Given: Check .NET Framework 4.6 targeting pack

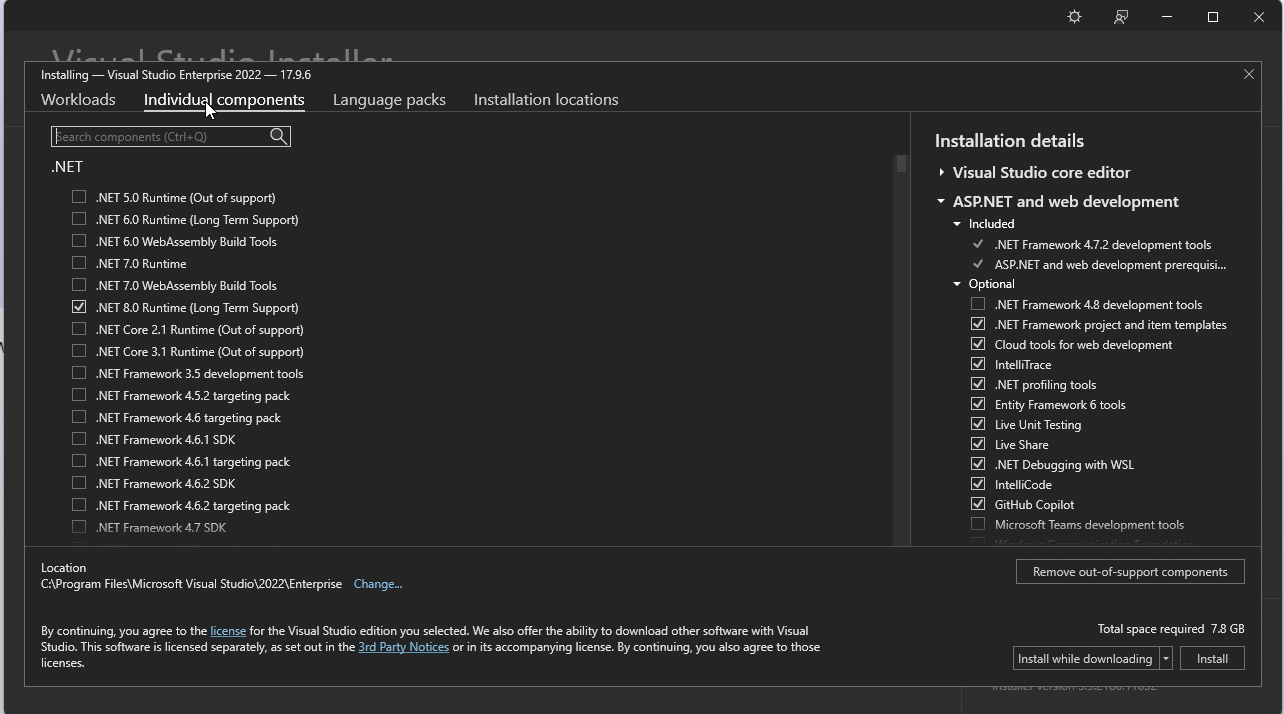Looking at the screenshot, I should (x=79, y=417).
